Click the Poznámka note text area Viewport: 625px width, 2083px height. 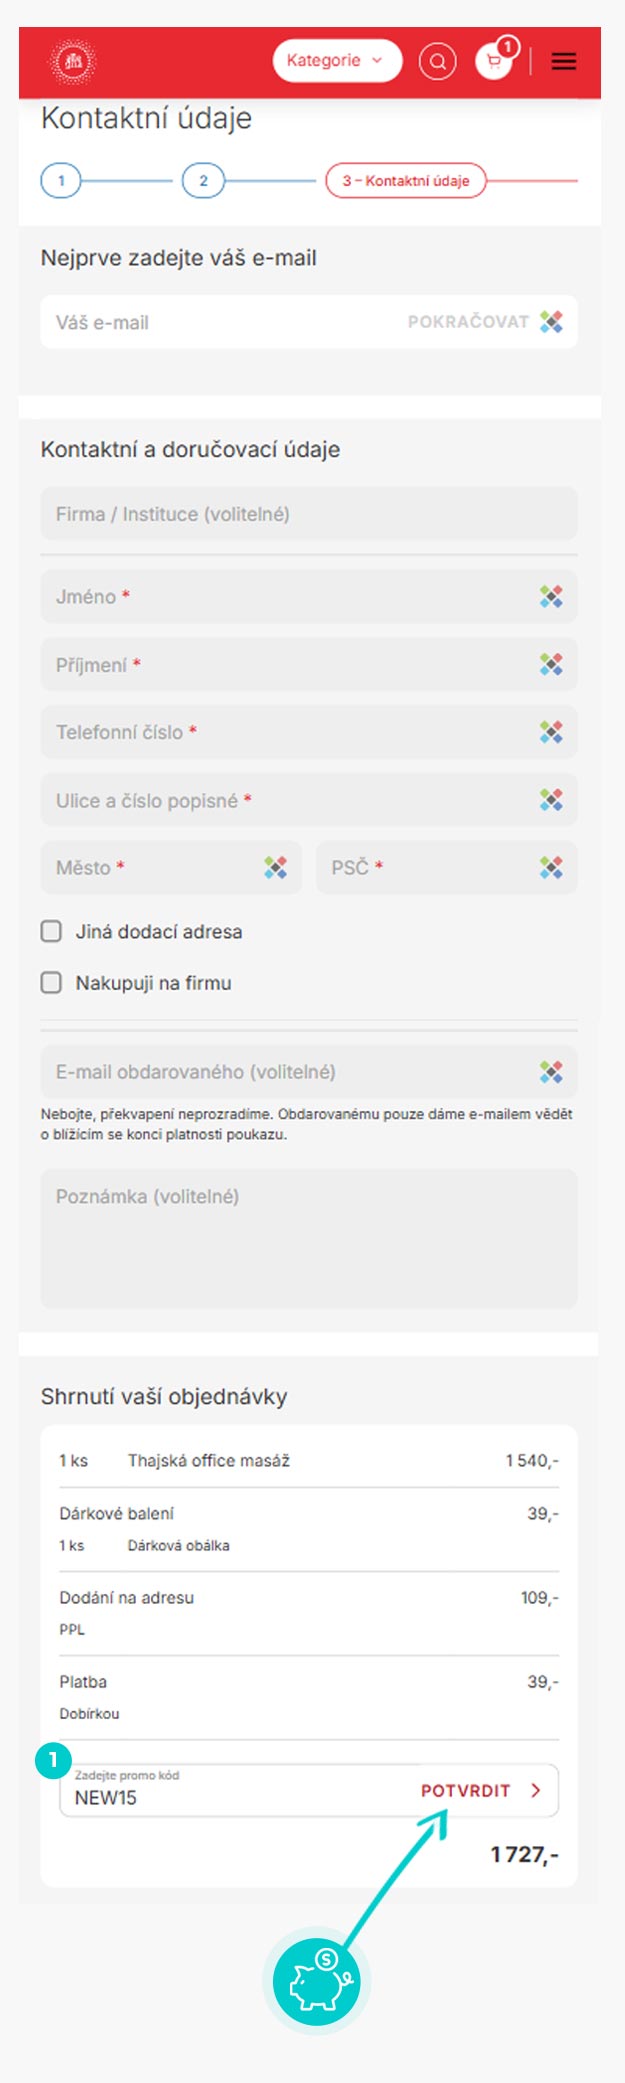click(308, 1238)
